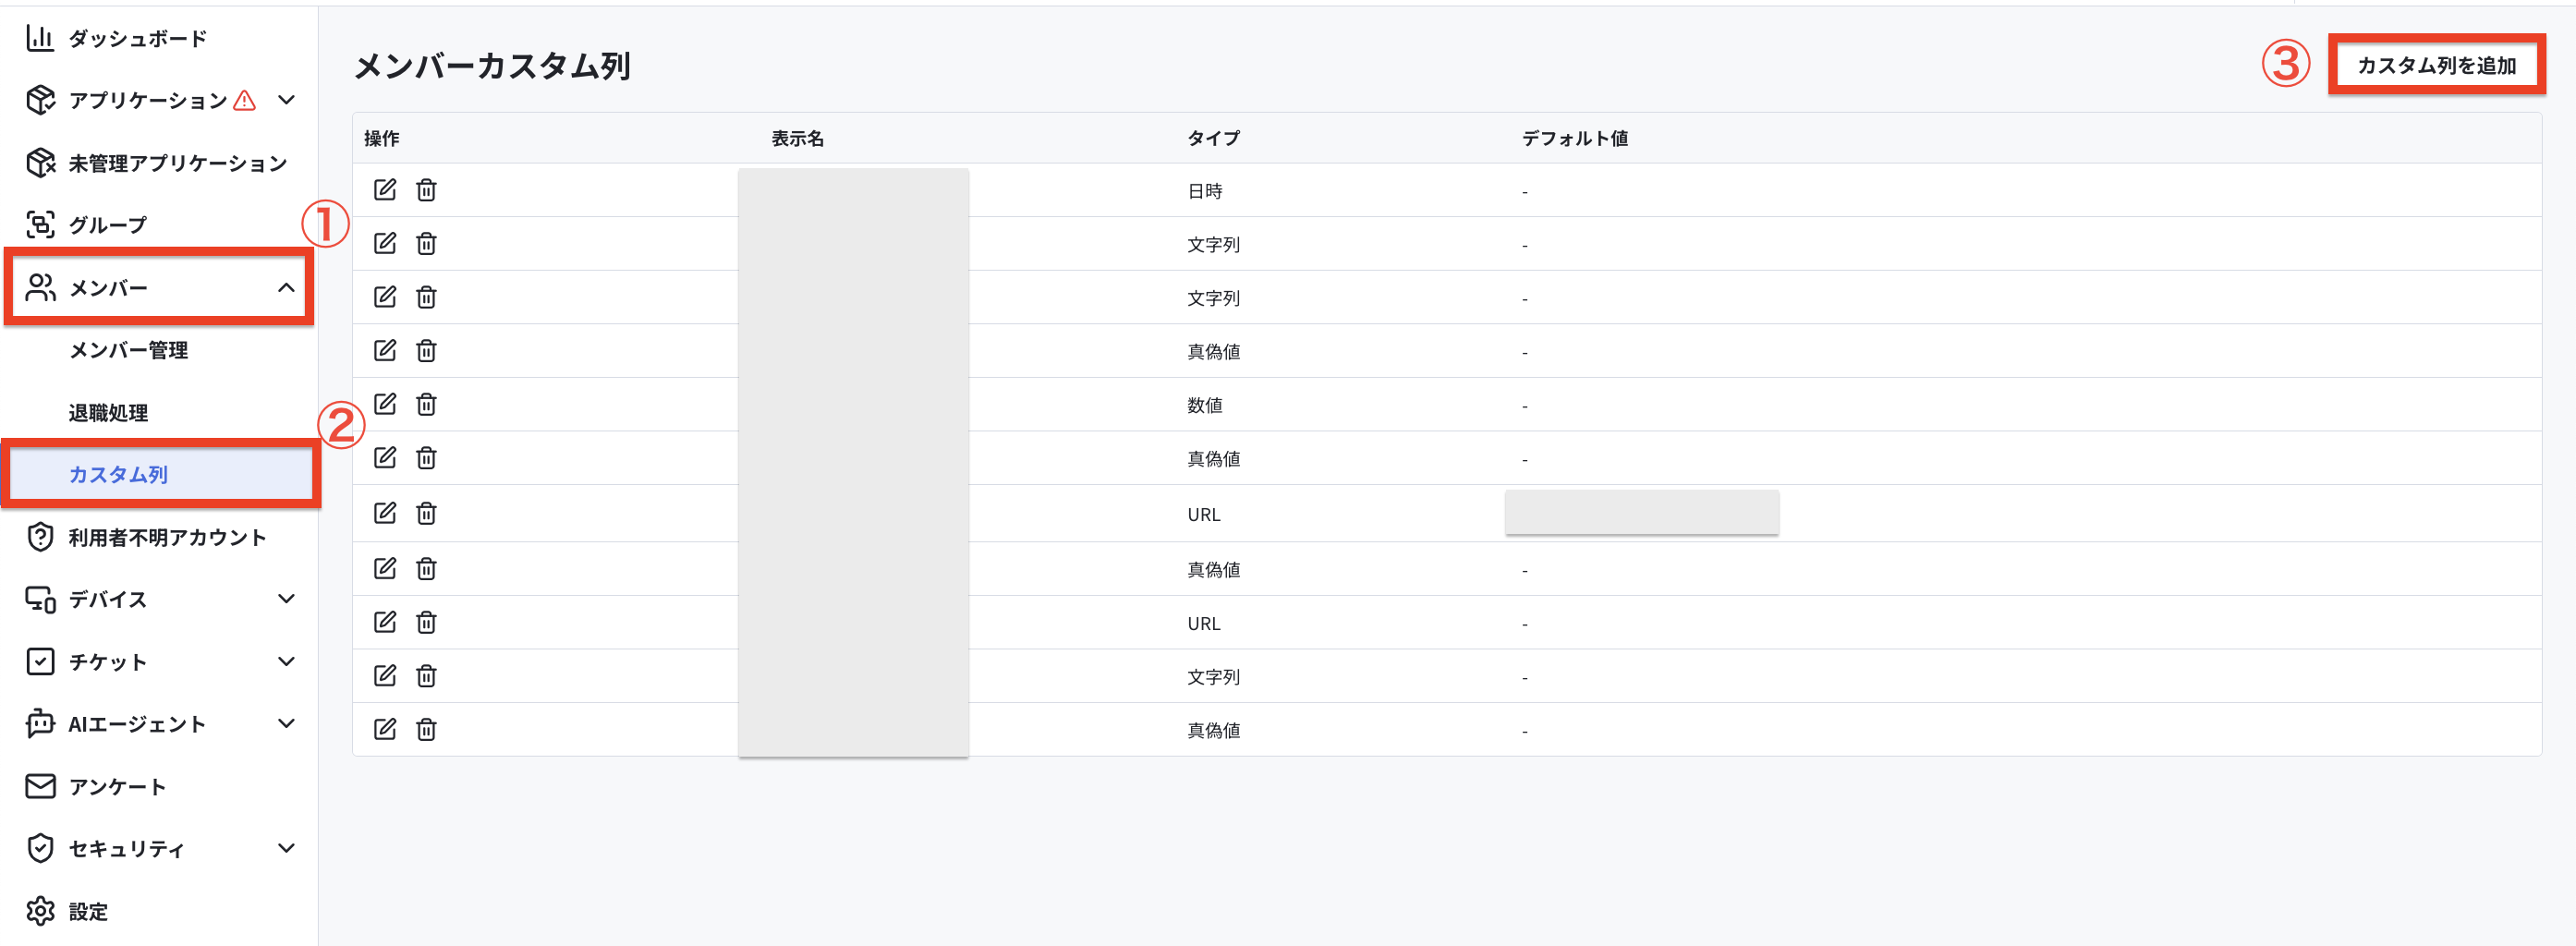Click the タイプ column header
The width and height of the screenshot is (2576, 946).
1213,138
